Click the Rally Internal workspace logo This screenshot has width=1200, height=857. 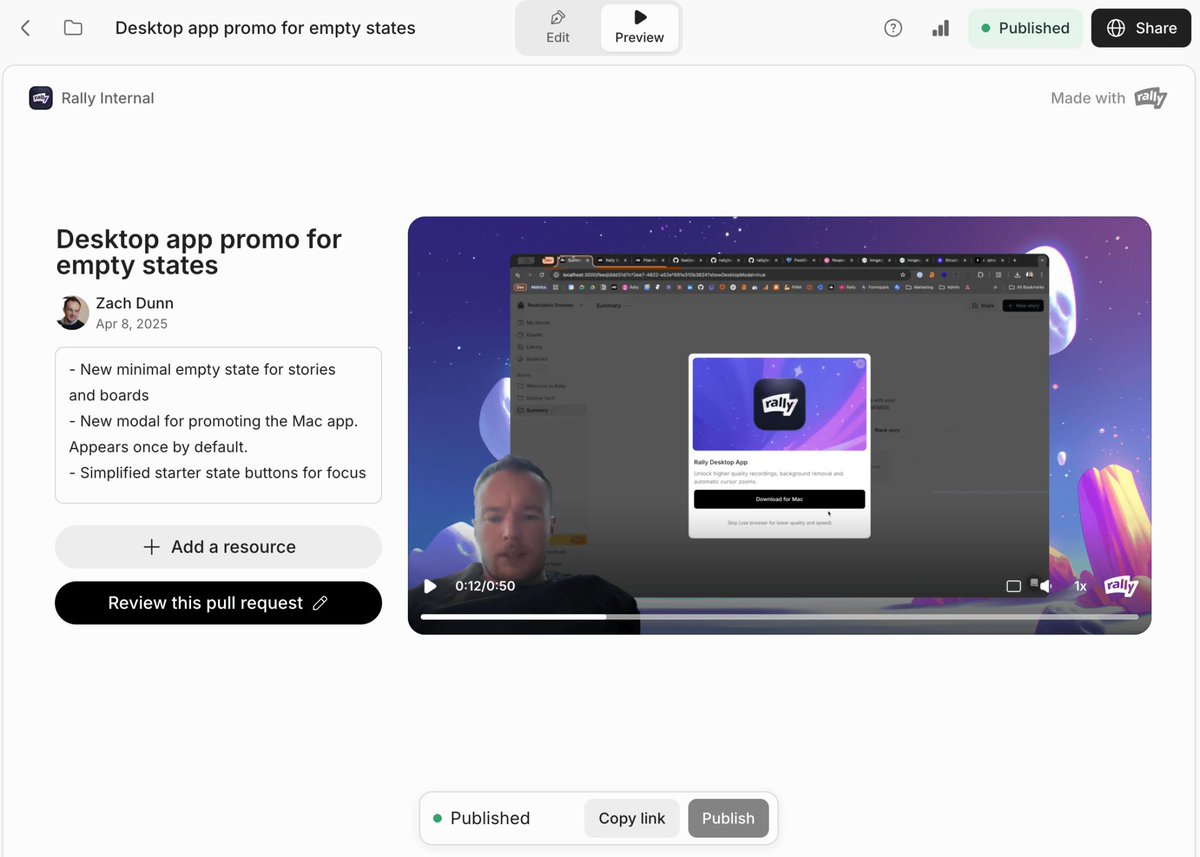click(41, 98)
